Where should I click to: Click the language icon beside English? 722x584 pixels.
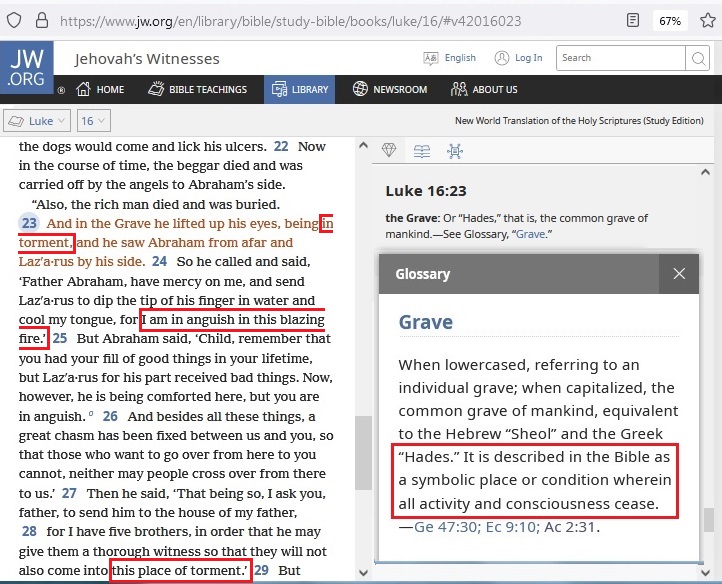pos(431,58)
